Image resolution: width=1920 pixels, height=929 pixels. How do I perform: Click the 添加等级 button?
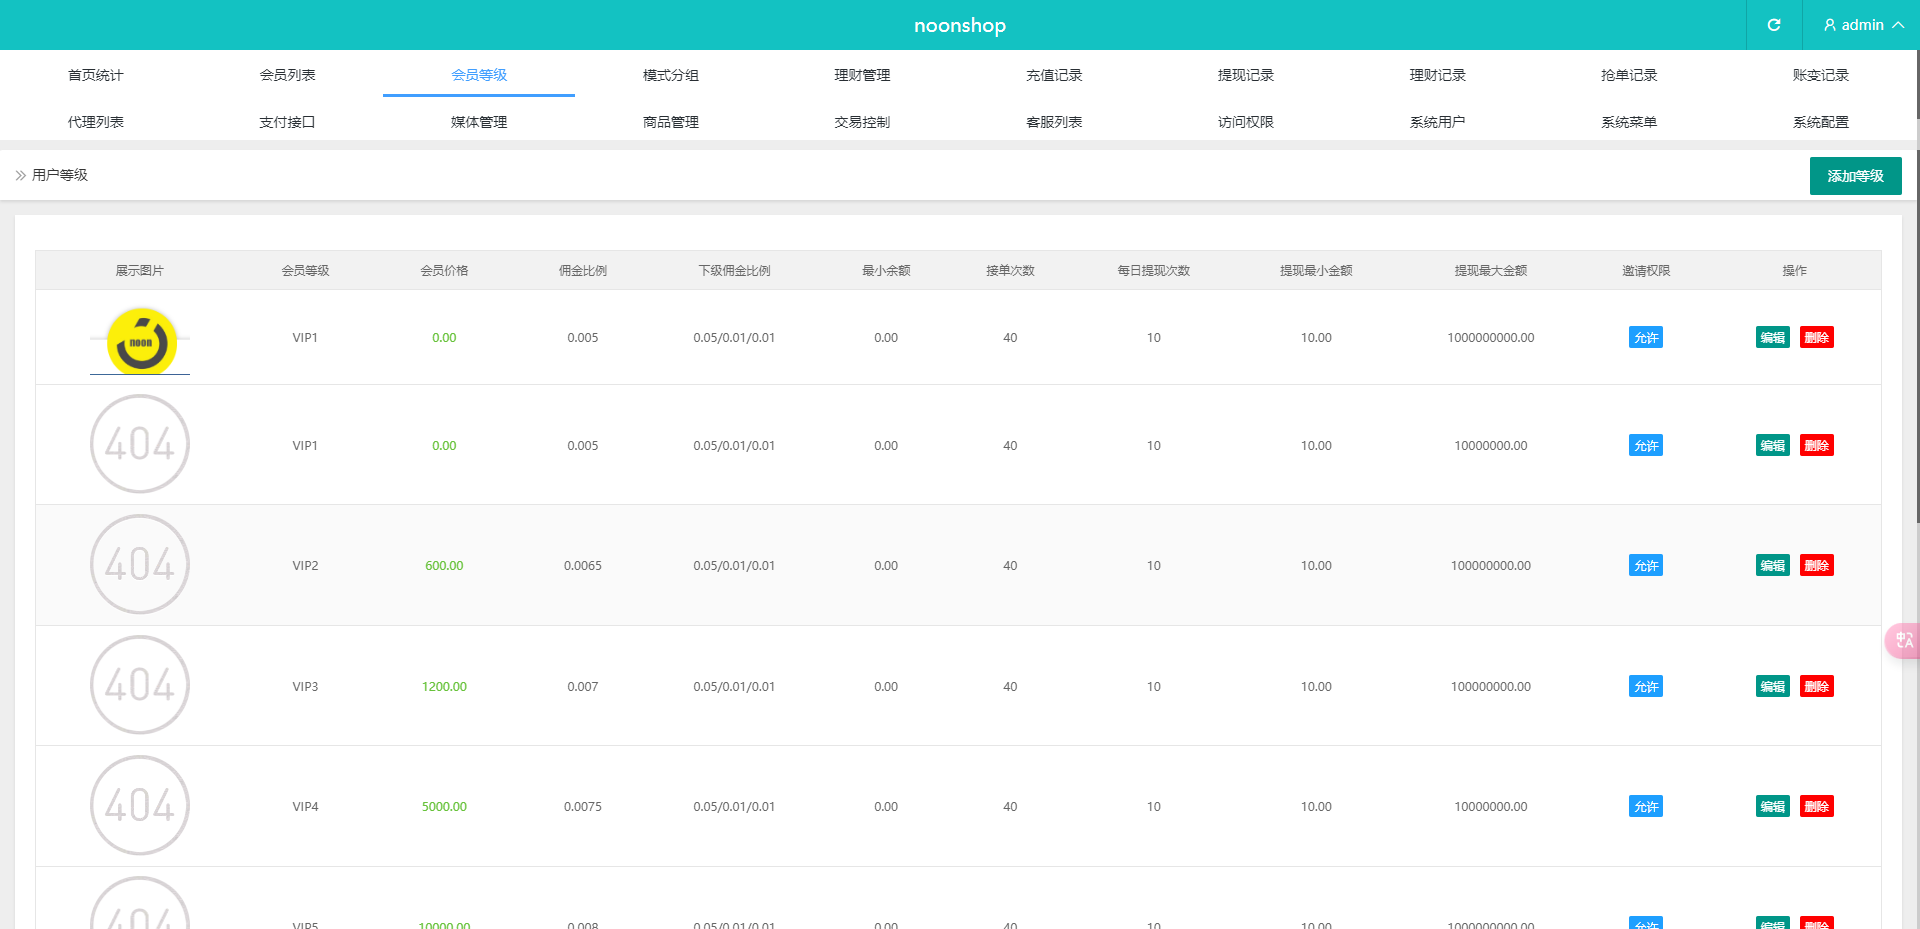coord(1855,176)
